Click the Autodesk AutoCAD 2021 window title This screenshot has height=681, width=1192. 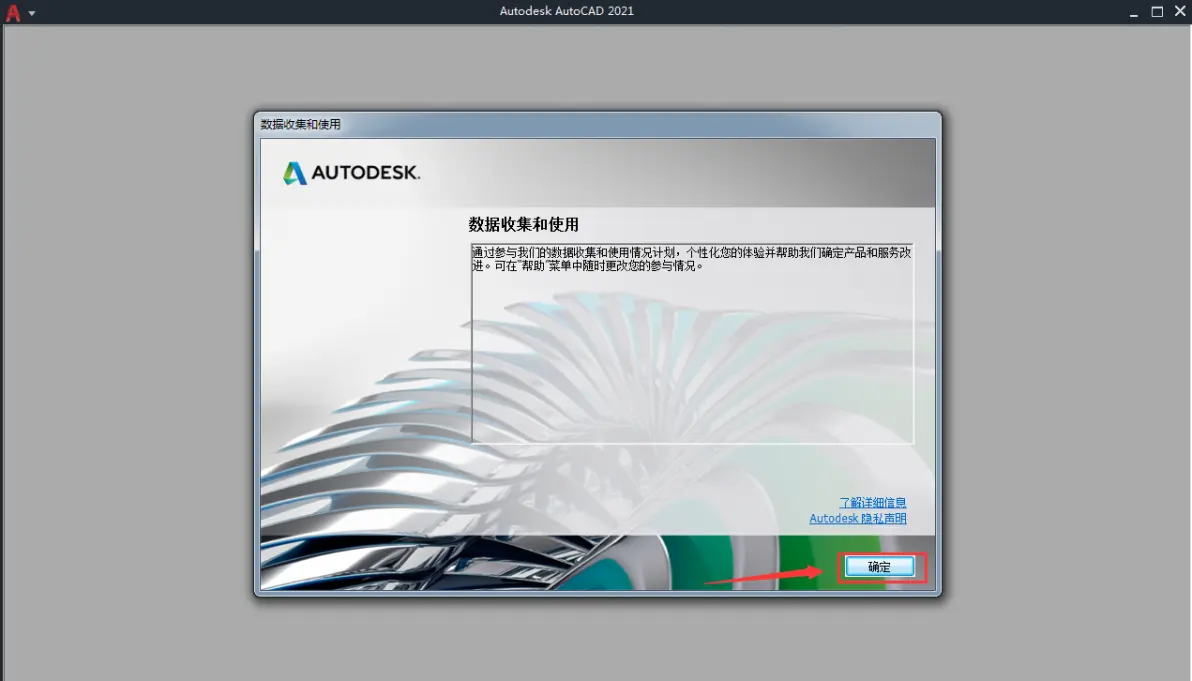[x=566, y=11]
